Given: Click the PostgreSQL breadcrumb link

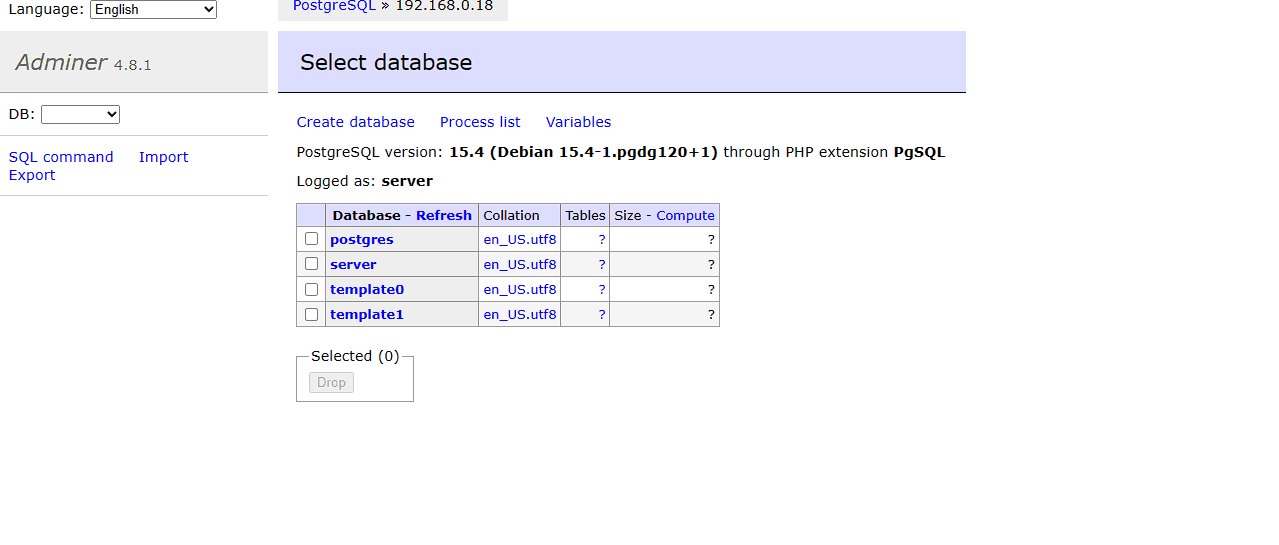Looking at the screenshot, I should click(334, 6).
